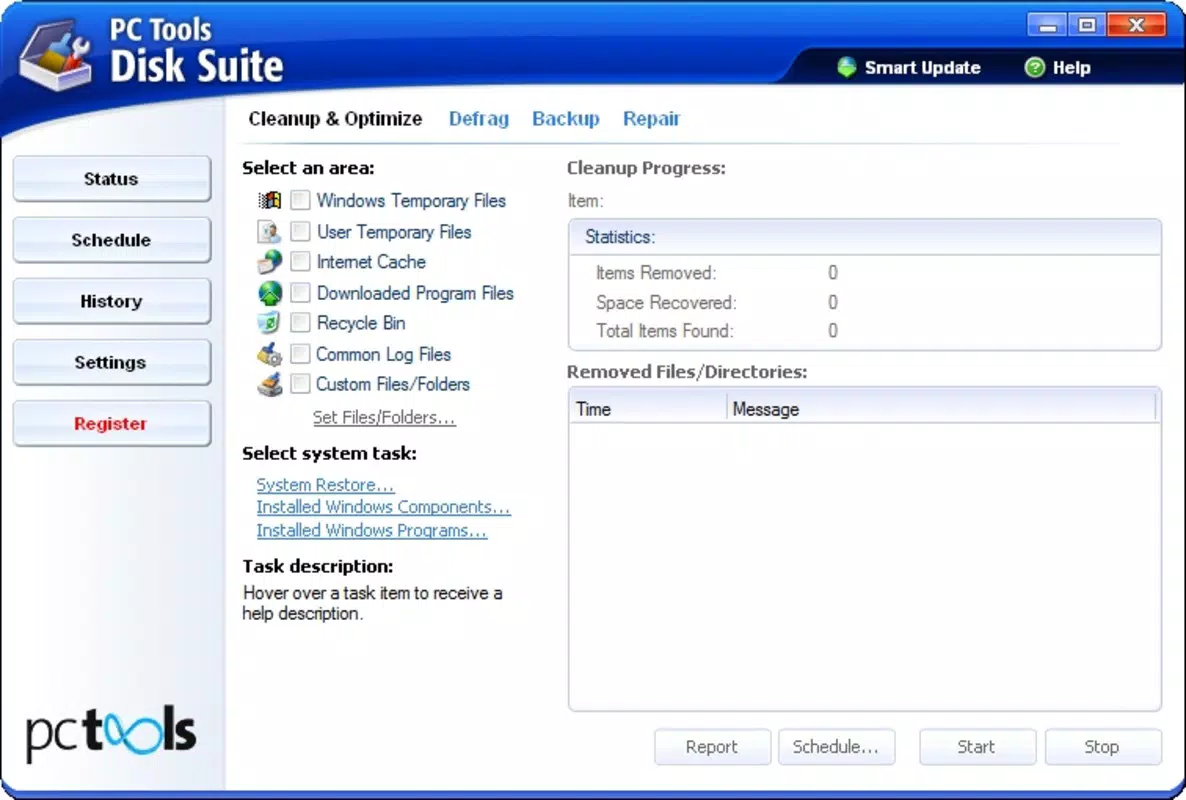
Task: Click the green Help question mark icon
Action: pyautogui.click(x=1034, y=67)
